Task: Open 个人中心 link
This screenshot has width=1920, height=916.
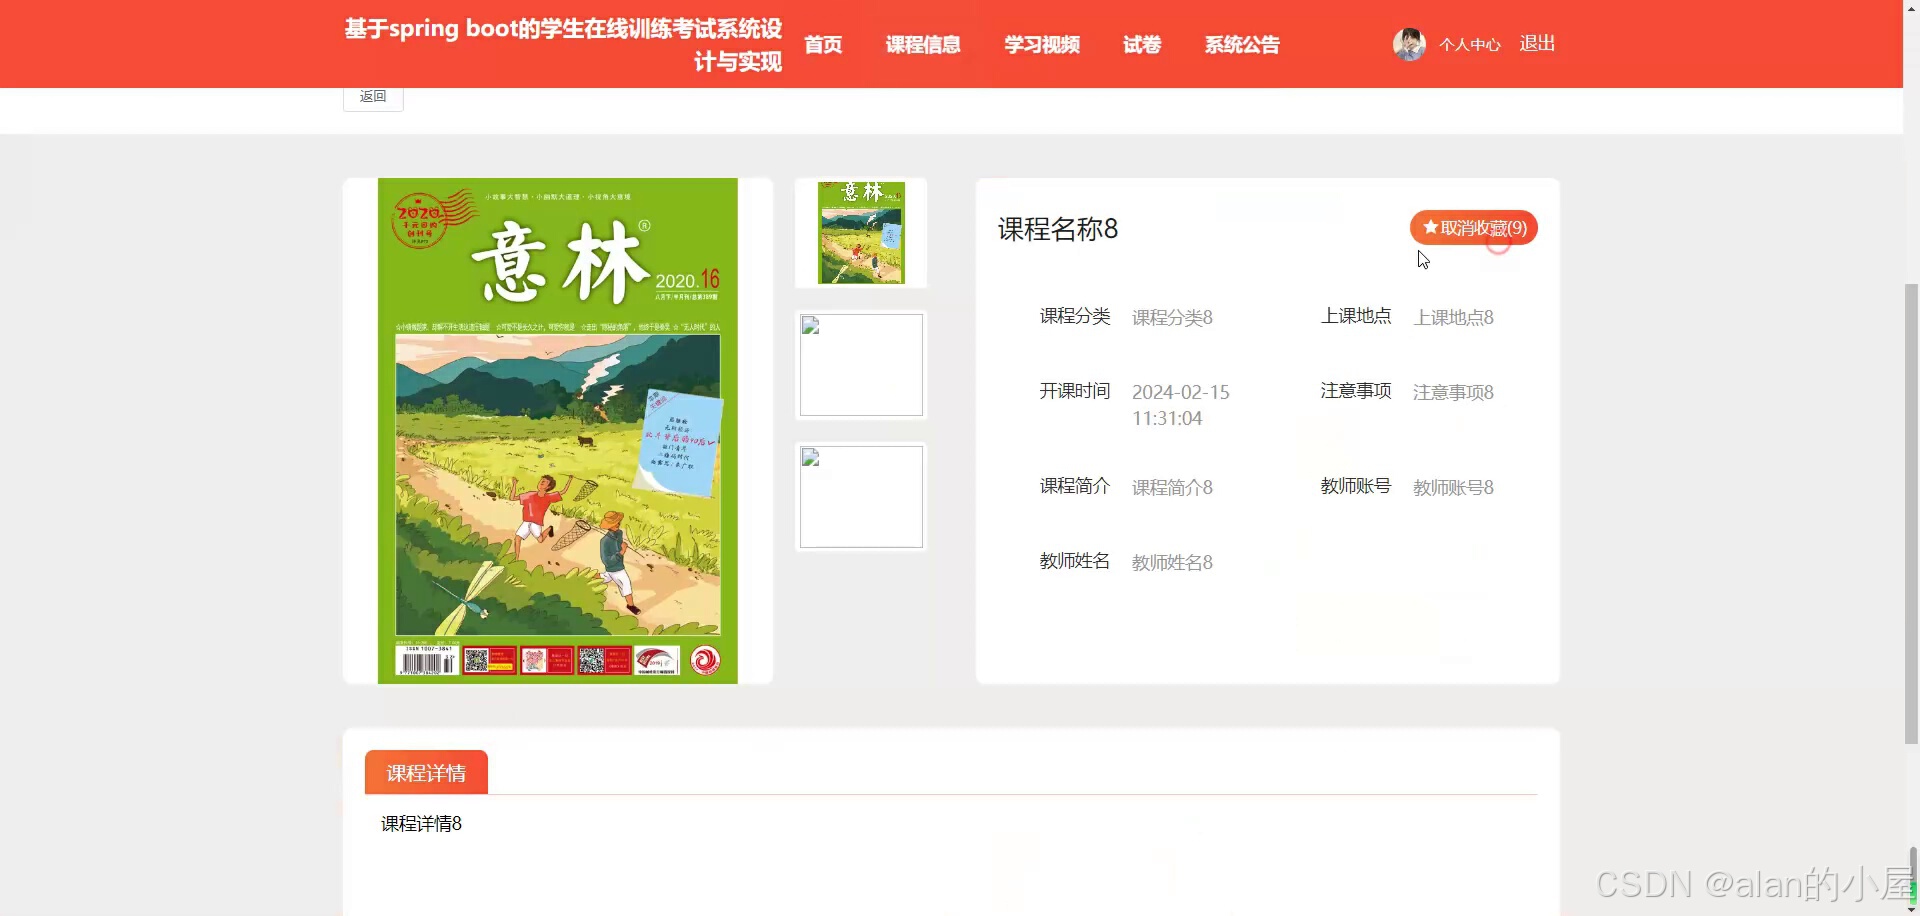Action: [x=1470, y=45]
